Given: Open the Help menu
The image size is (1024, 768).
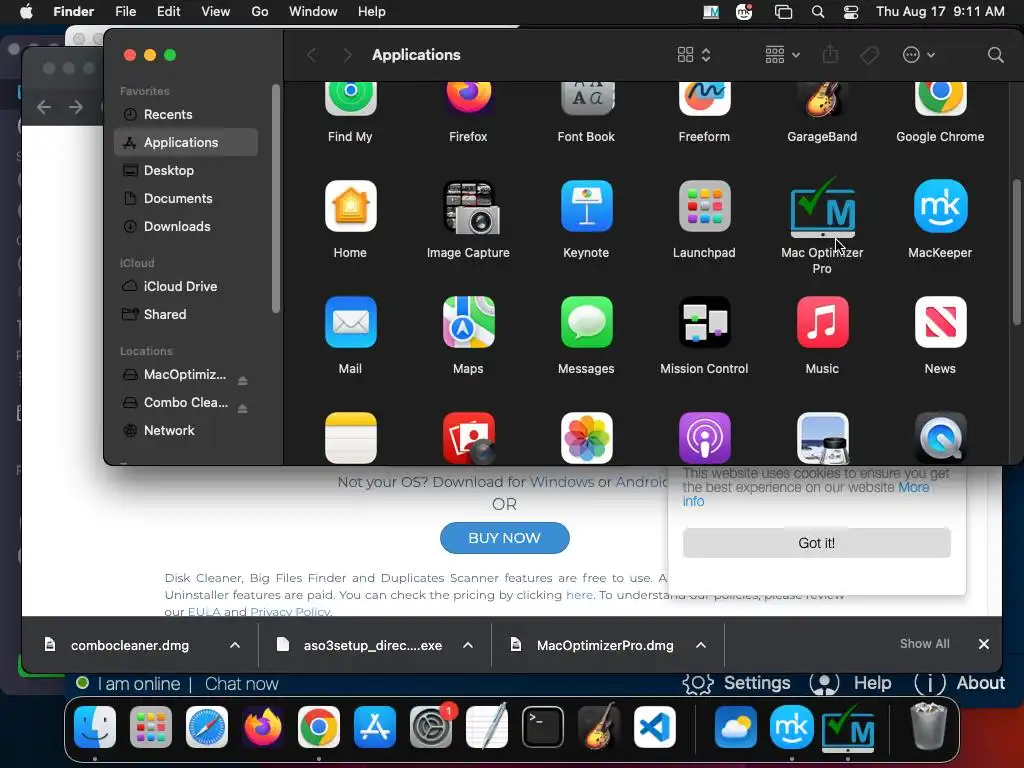Looking at the screenshot, I should (372, 12).
